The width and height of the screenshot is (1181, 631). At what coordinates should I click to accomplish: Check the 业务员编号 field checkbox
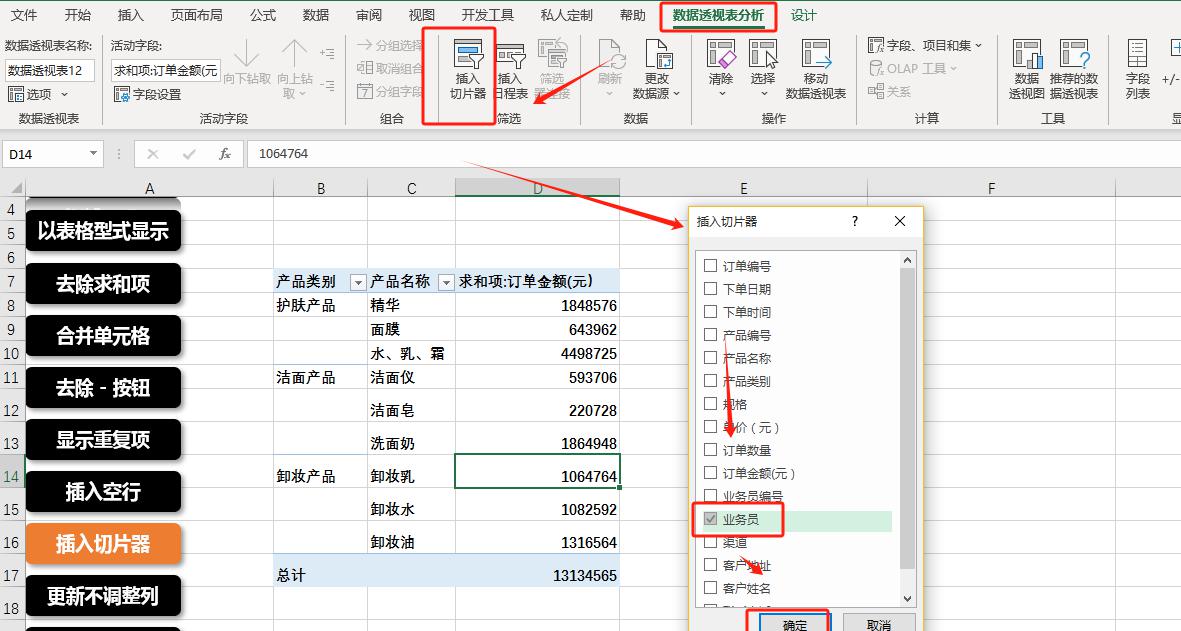pyautogui.click(x=710, y=495)
